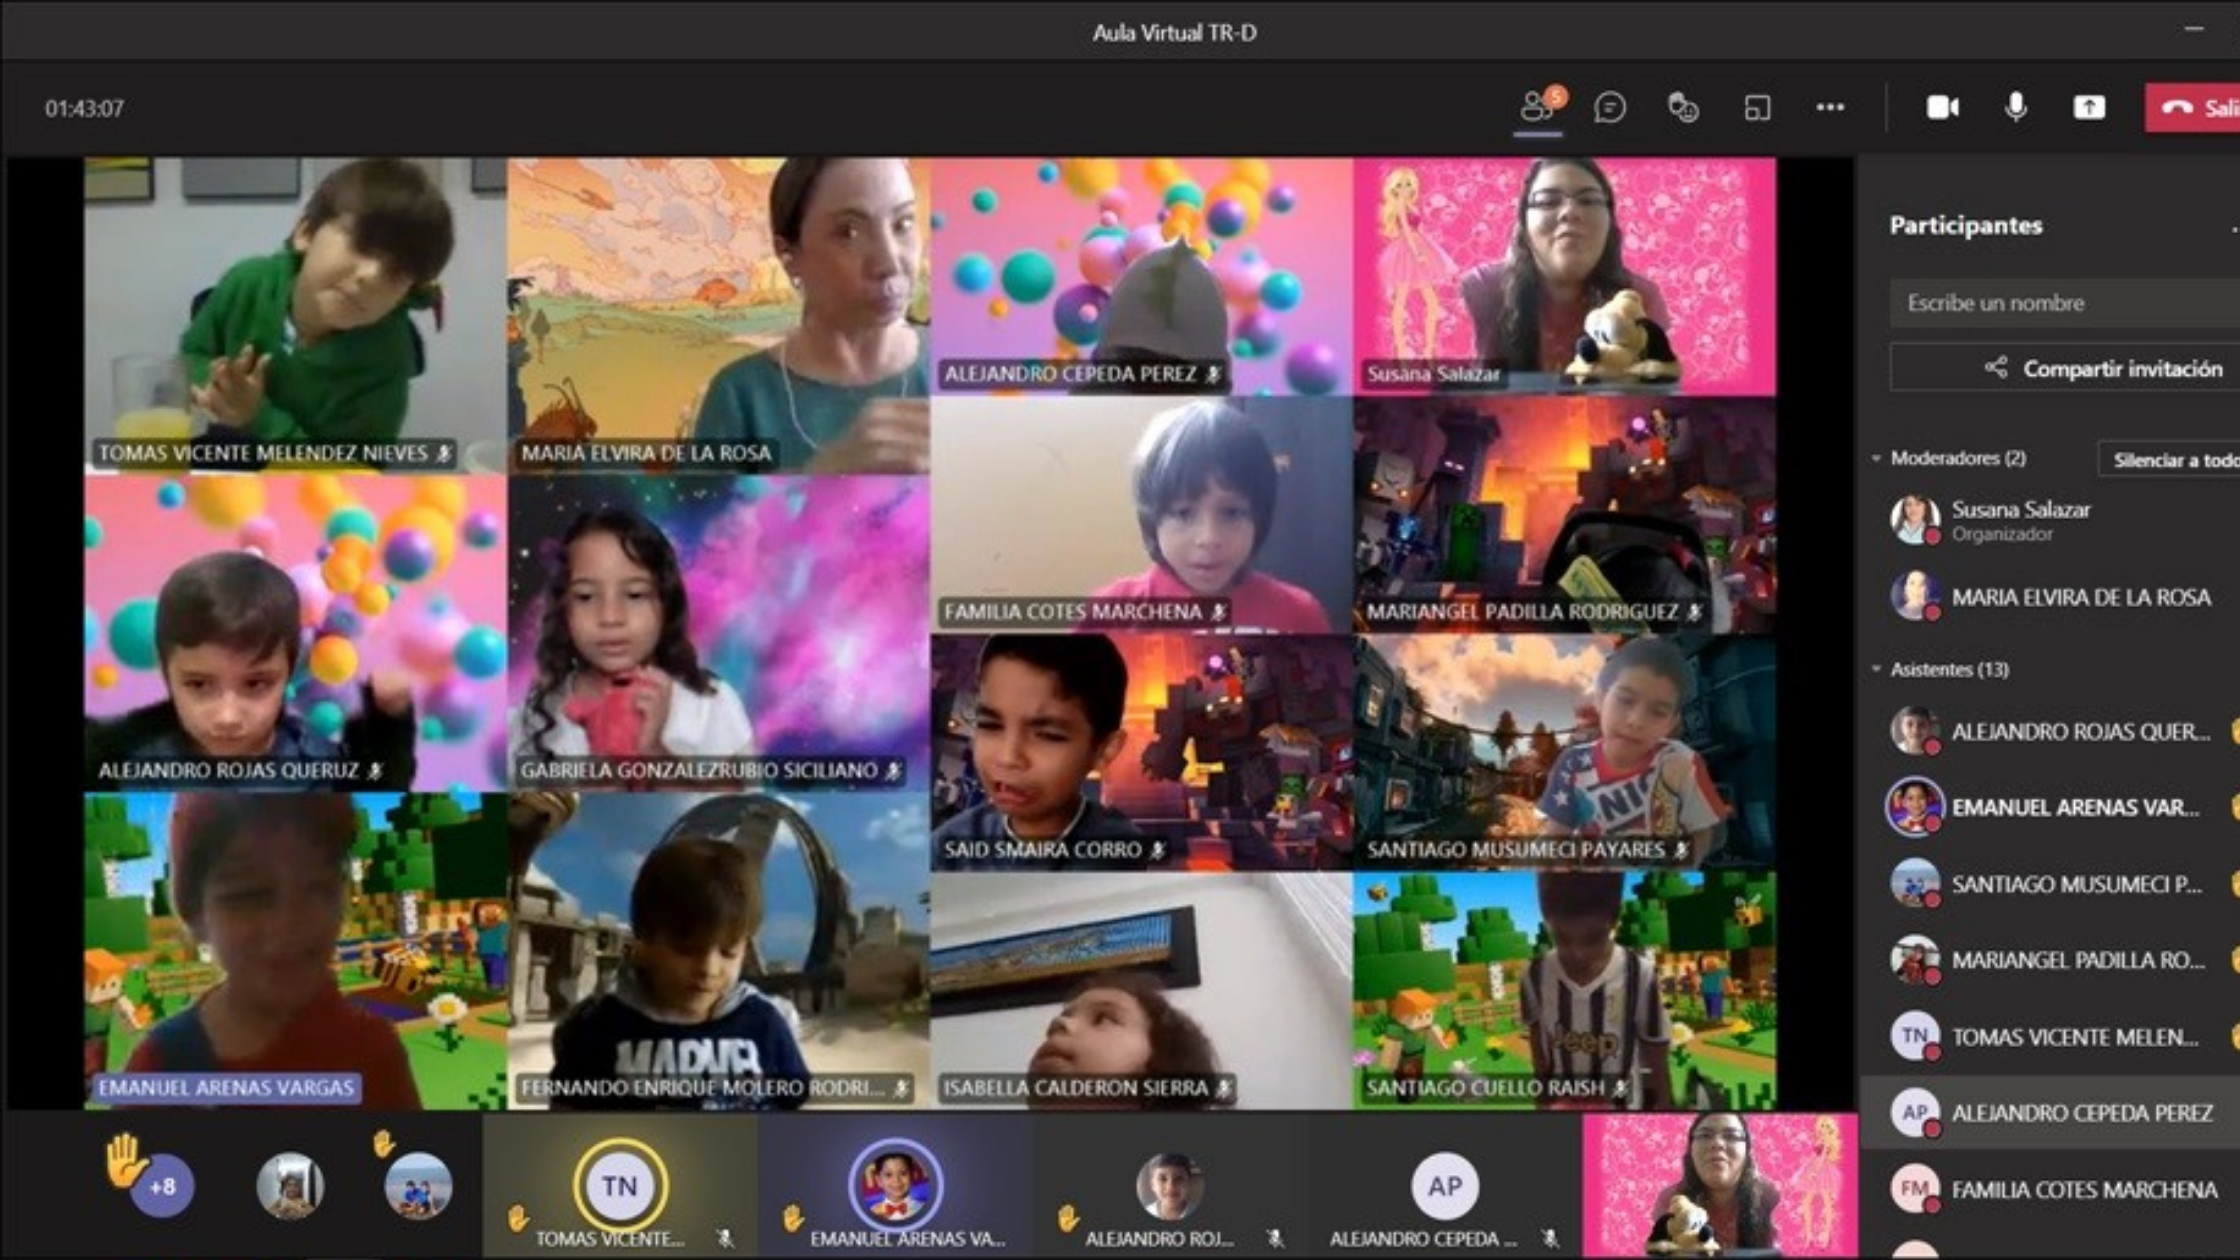2240x1260 pixels.
Task: Select SANTIAGO MUSUMECI PAYARES video tile
Action: (x=1565, y=753)
